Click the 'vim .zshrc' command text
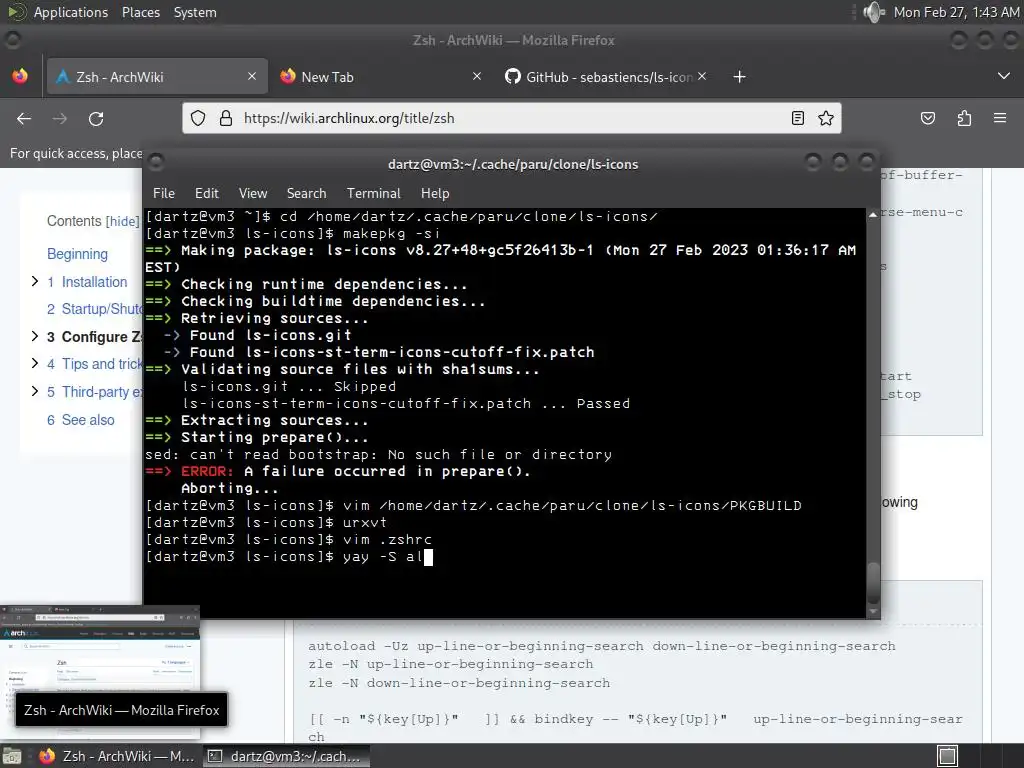Image resolution: width=1024 pixels, height=768 pixels. click(x=387, y=540)
